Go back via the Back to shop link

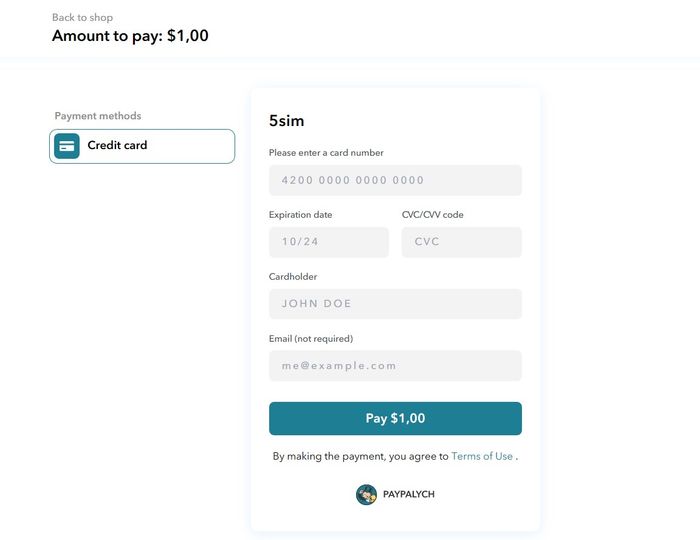[x=82, y=17]
